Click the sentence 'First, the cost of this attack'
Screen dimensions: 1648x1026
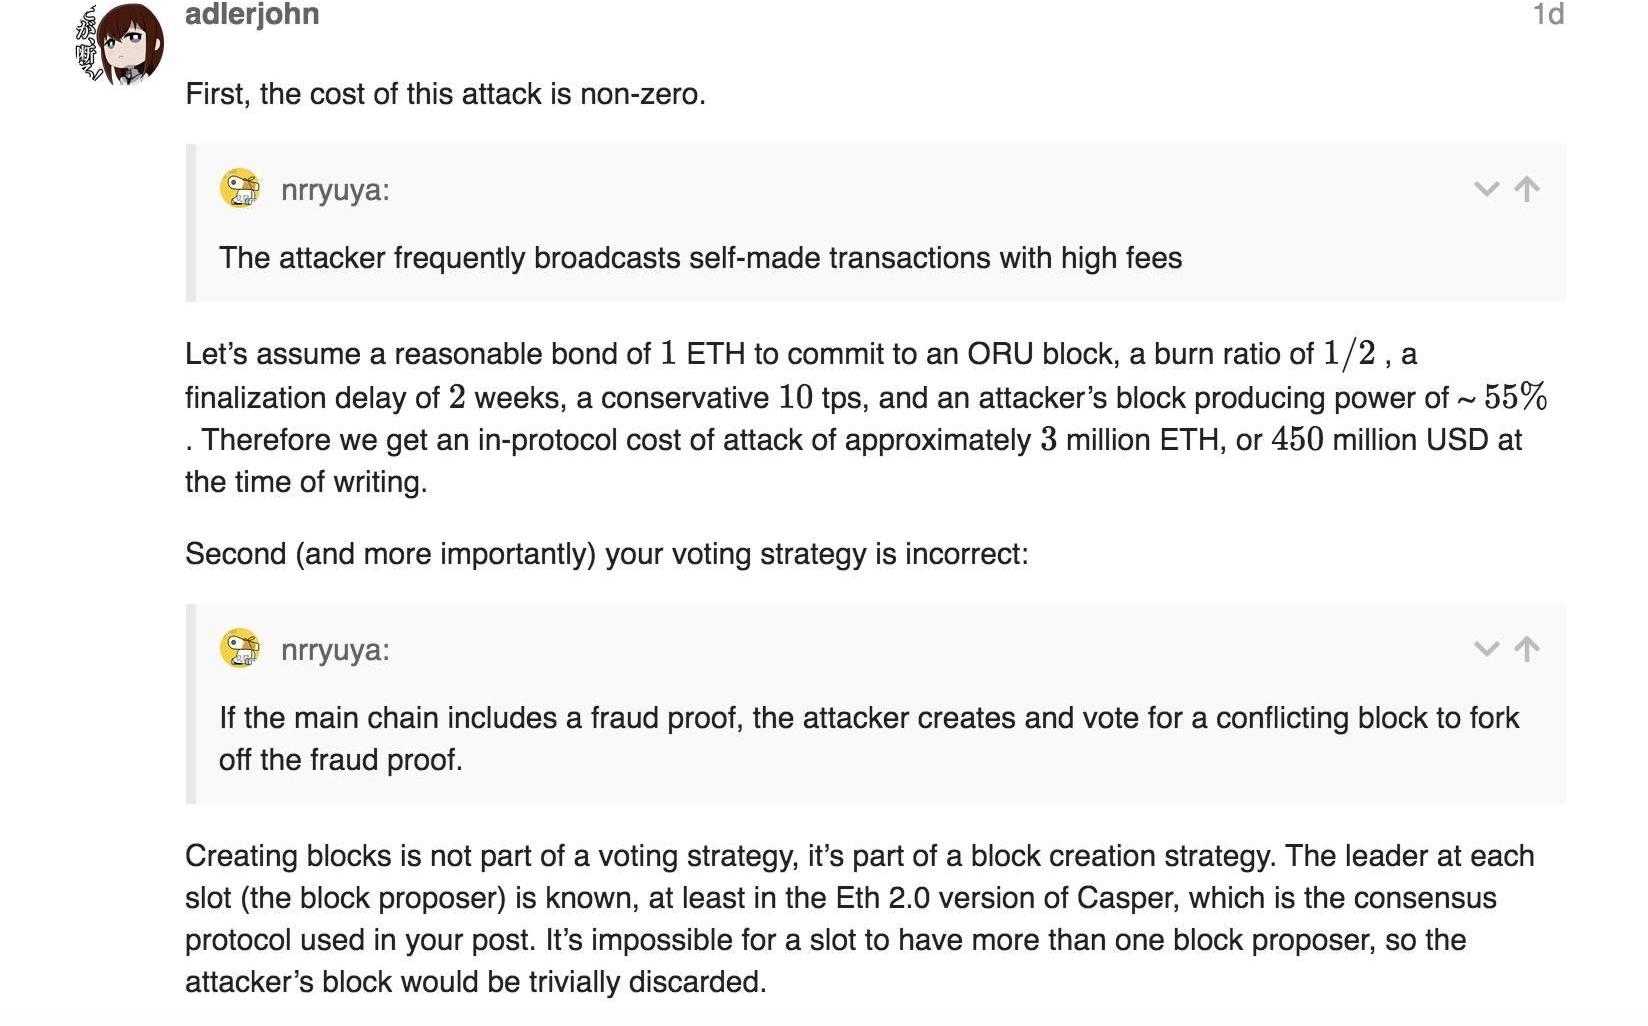445,94
